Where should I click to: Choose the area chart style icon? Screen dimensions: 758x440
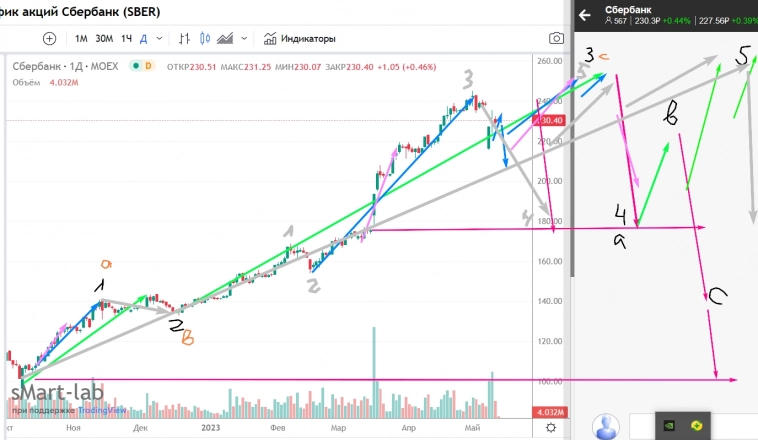coord(225,39)
